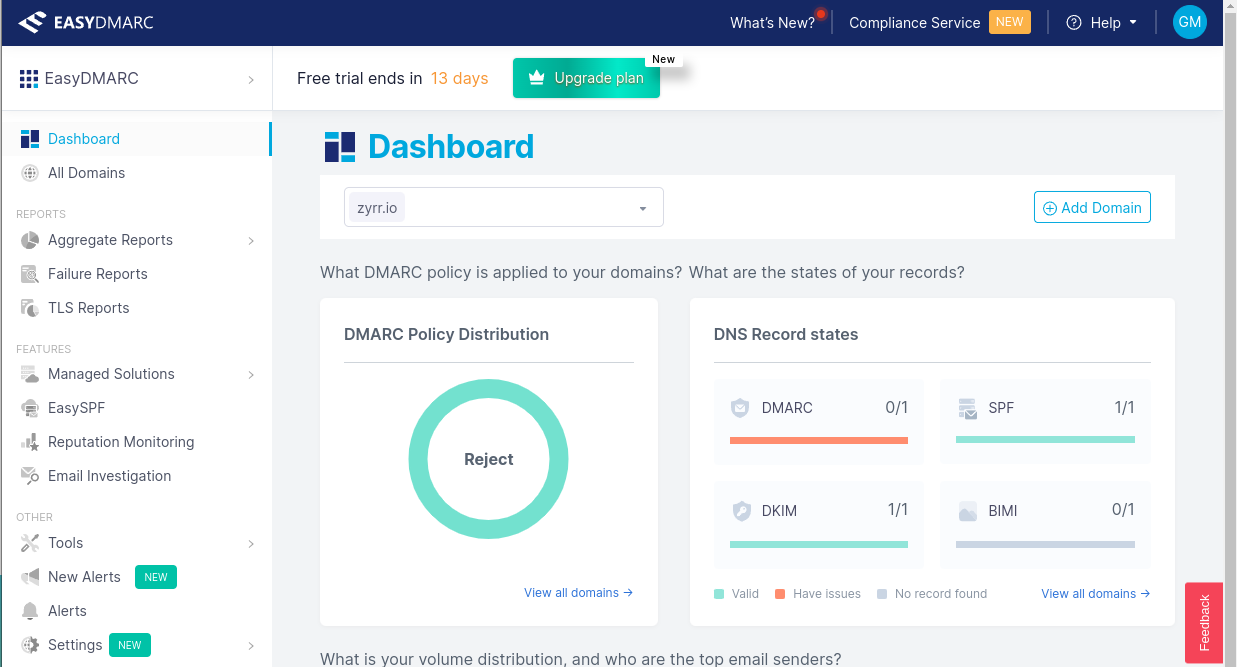Image resolution: width=1237 pixels, height=667 pixels.
Task: Click the GM profile avatar
Action: (x=1189, y=21)
